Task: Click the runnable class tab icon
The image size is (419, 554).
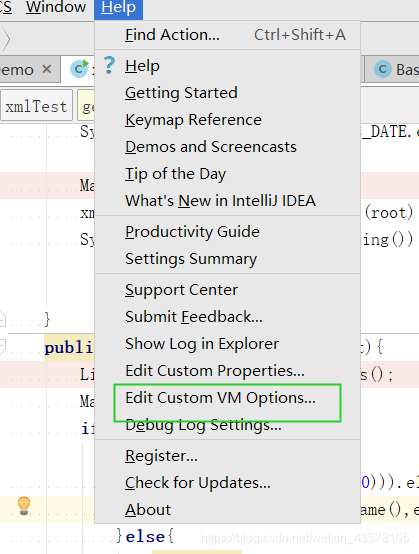Action: click(79, 69)
